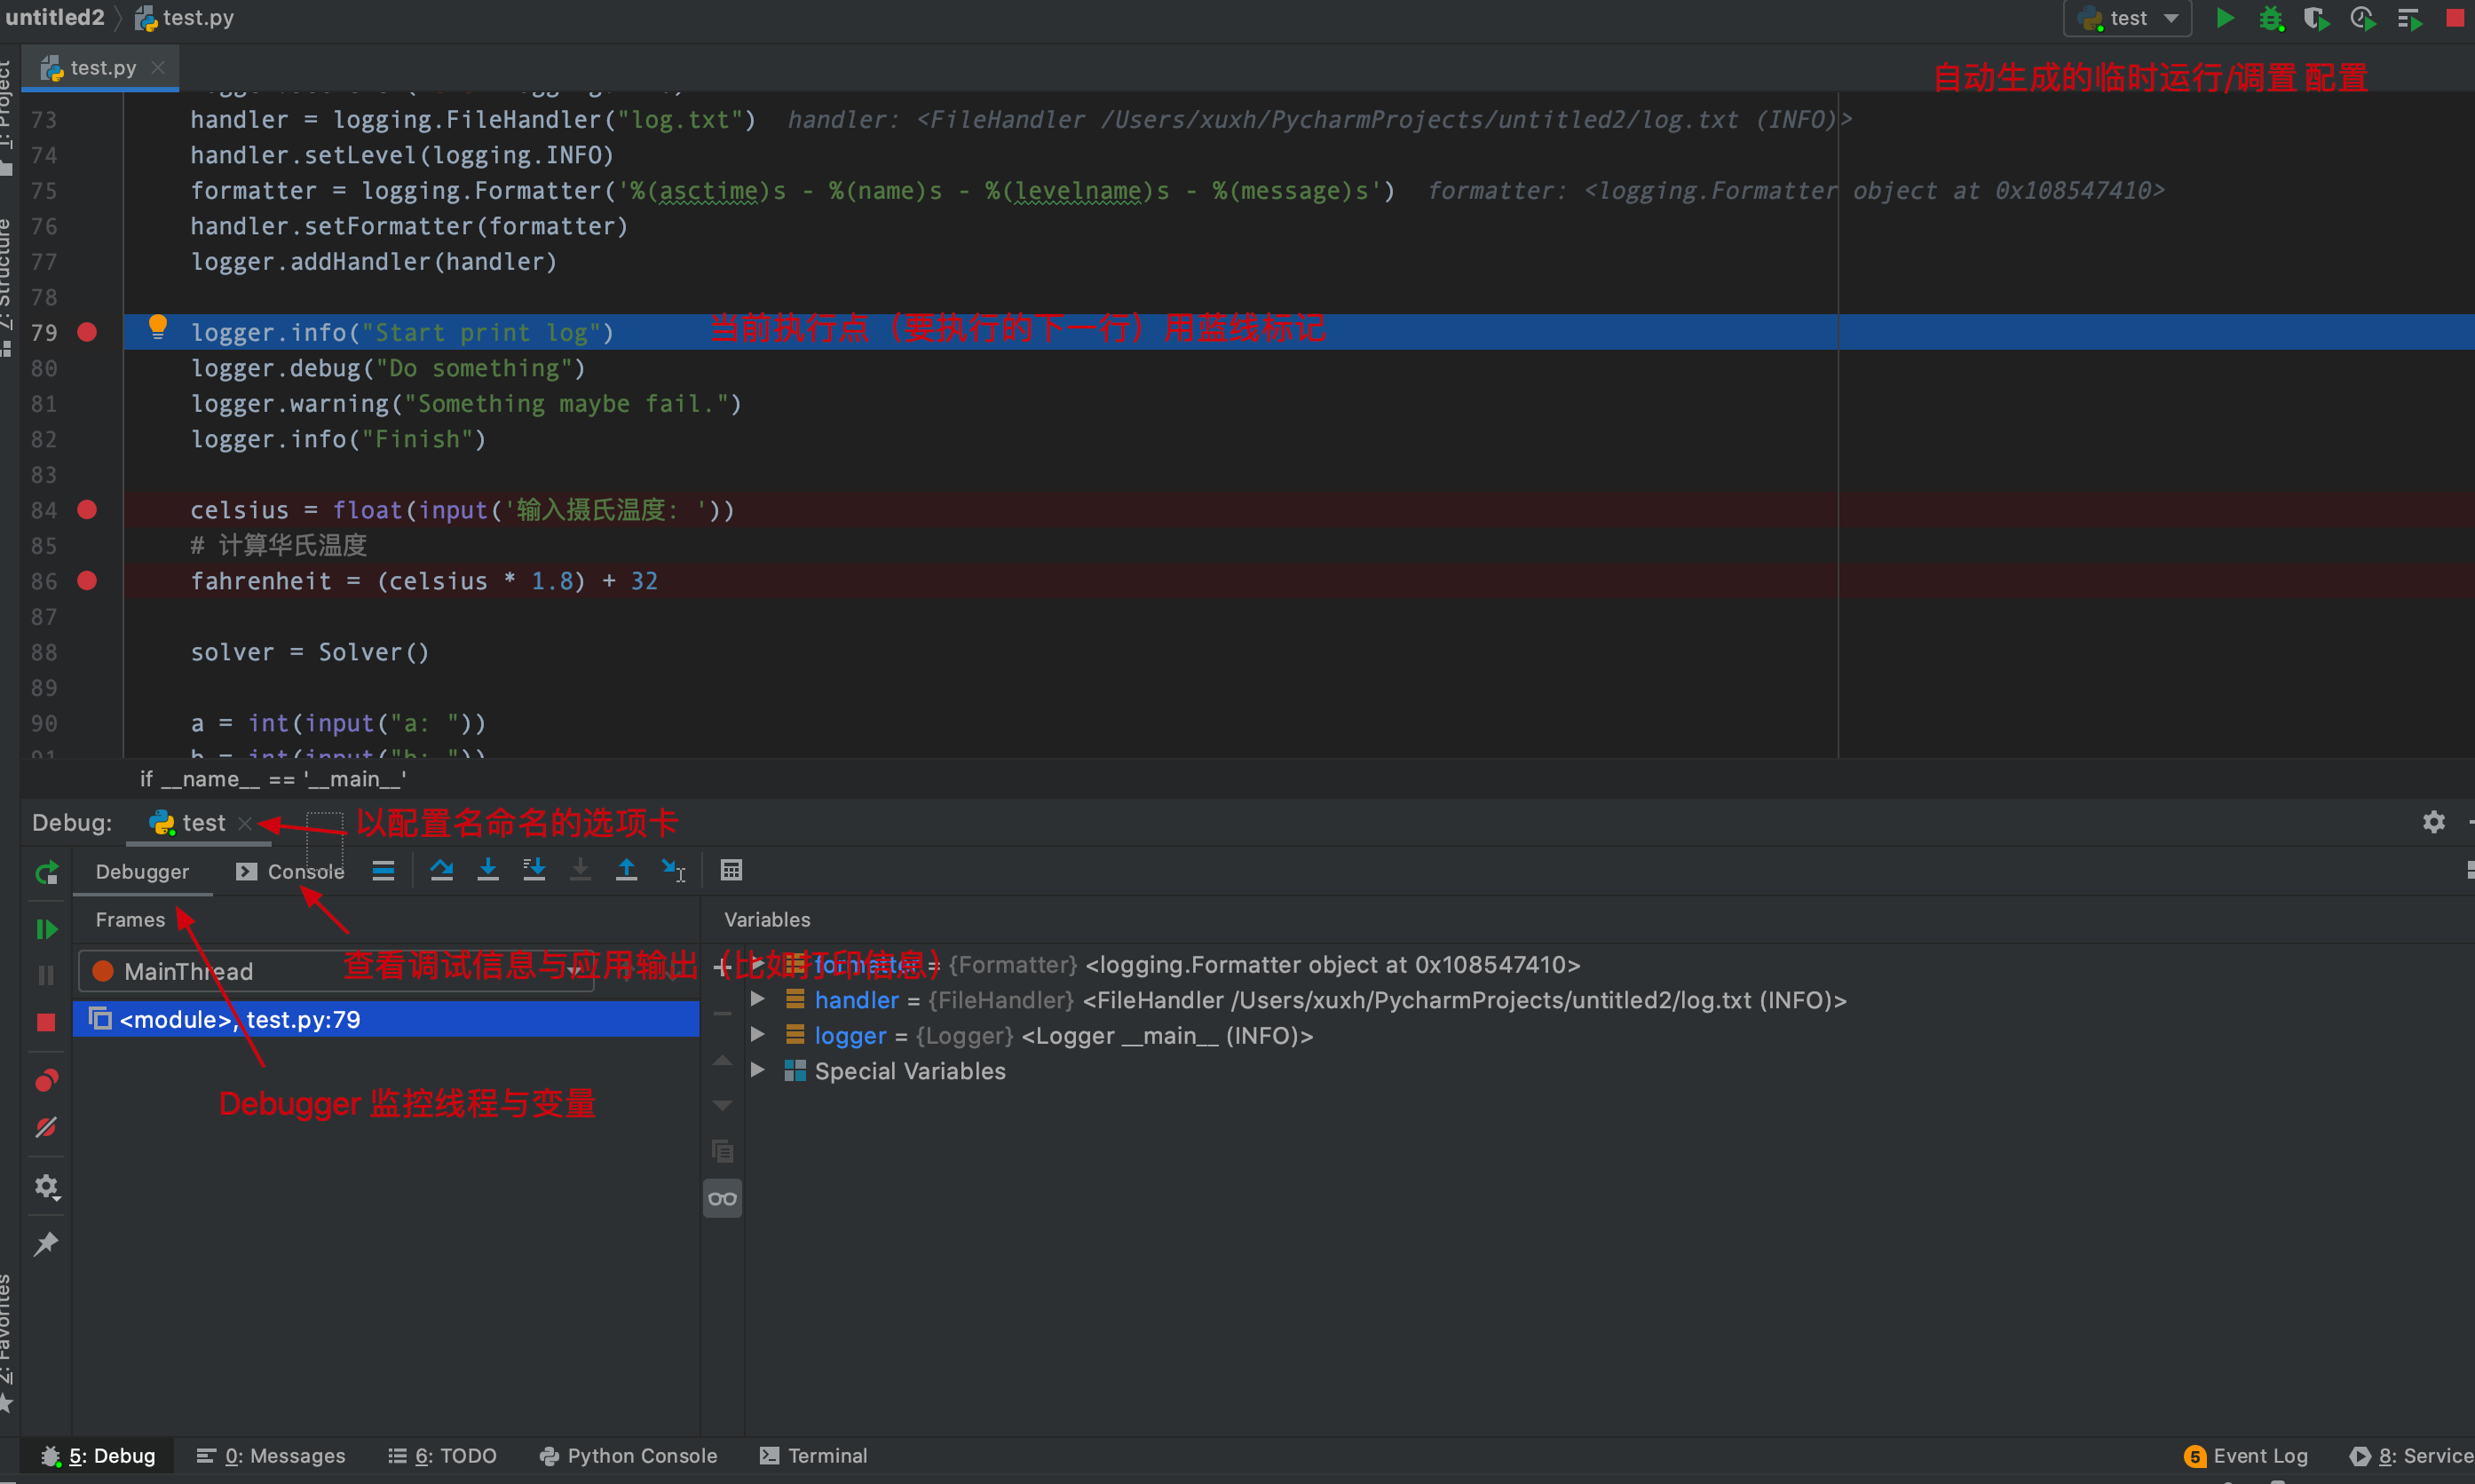This screenshot has height=1484, width=2475.
Task: Pin the debug tab
Action: coord(46,1244)
